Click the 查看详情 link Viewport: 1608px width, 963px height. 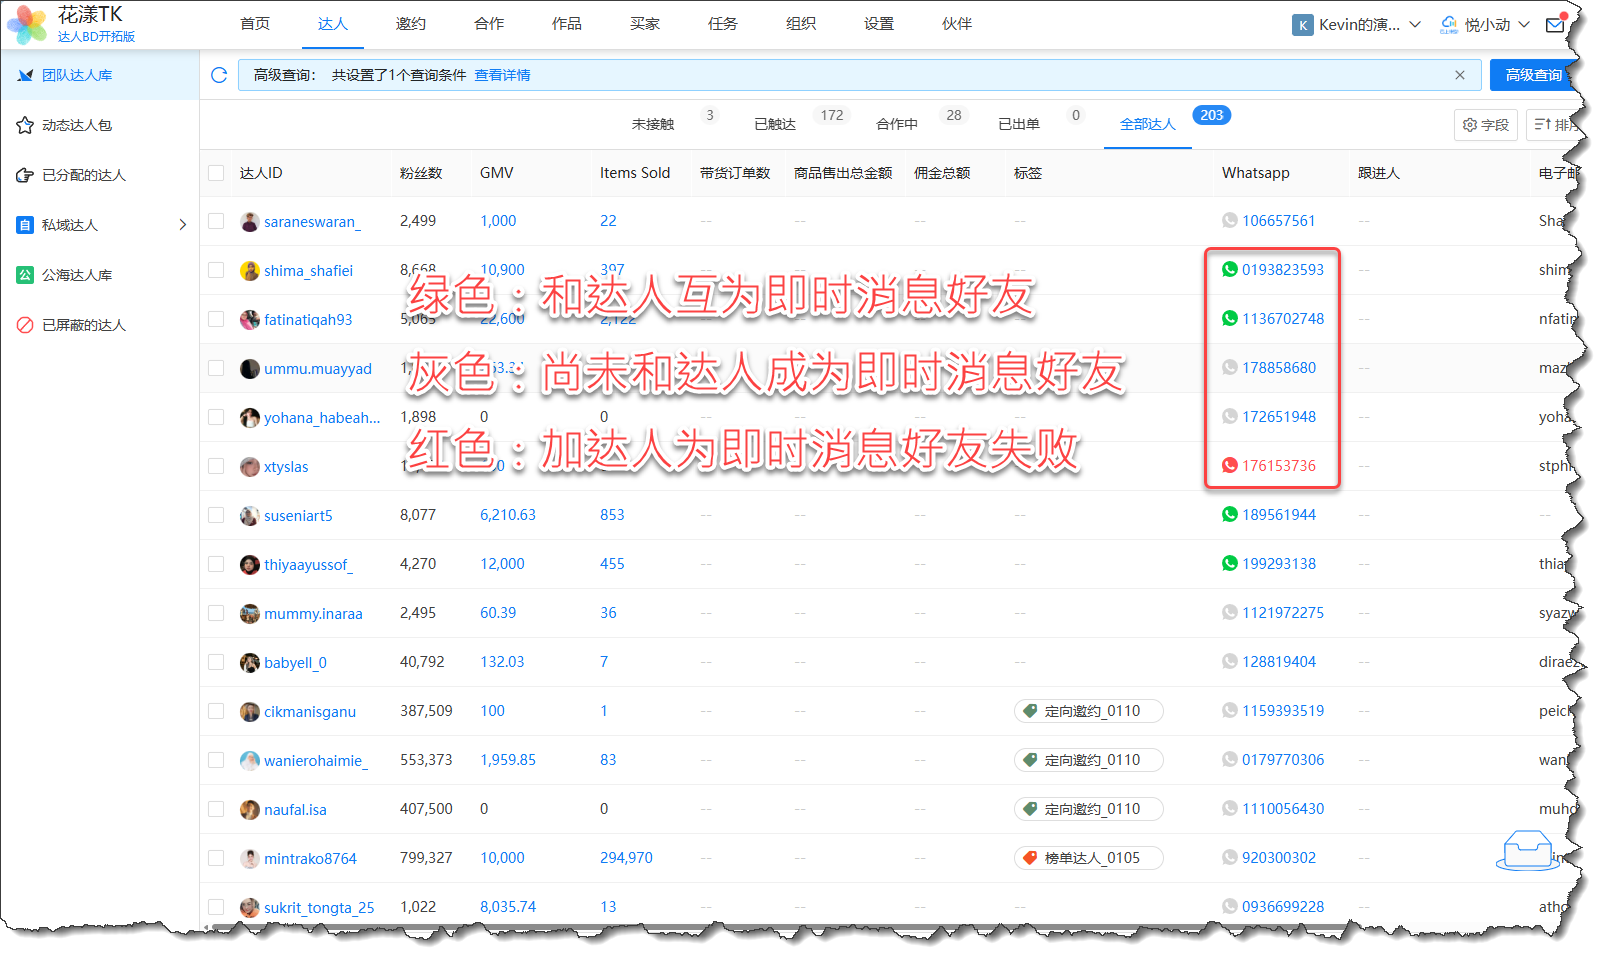[x=502, y=75]
